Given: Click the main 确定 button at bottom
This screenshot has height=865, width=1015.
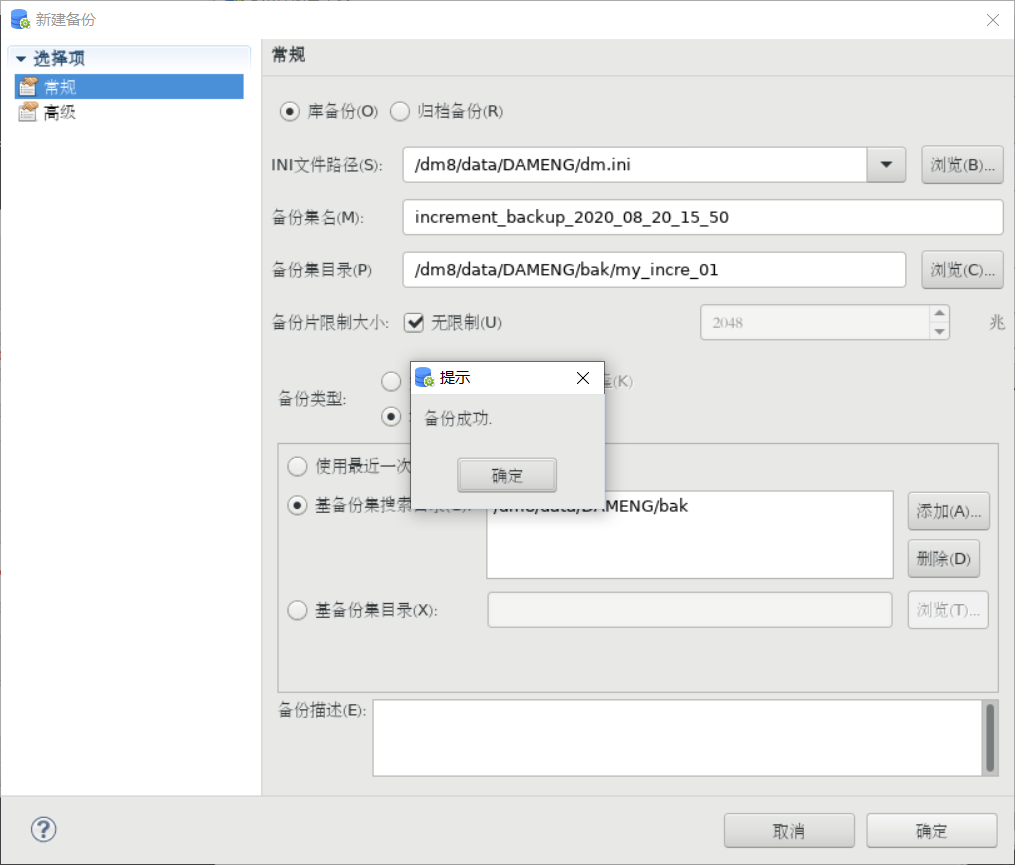Looking at the screenshot, I should (x=931, y=831).
